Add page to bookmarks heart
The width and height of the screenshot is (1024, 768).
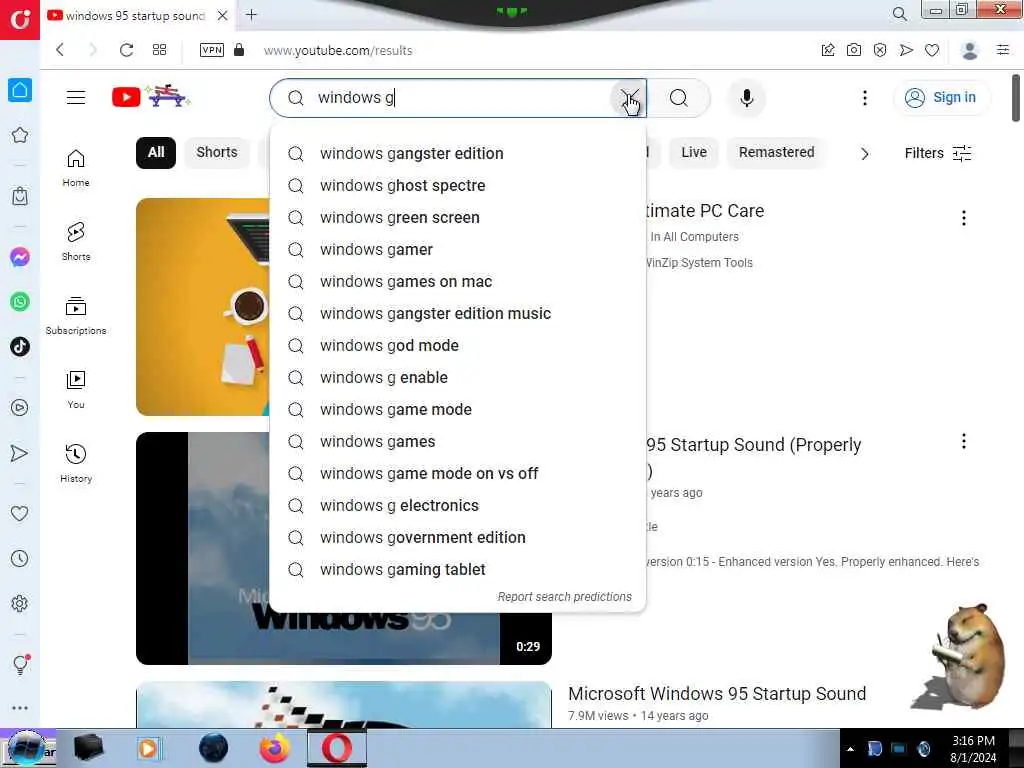coord(932,50)
